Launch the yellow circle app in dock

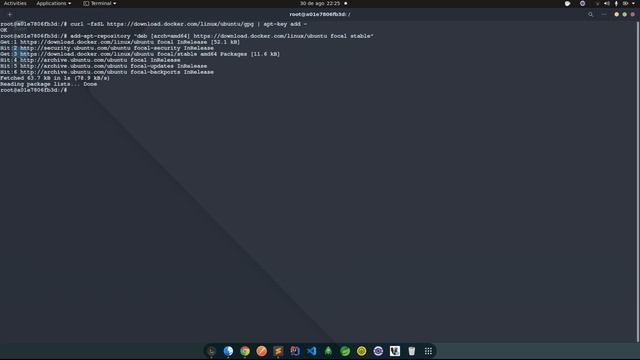pos(362,351)
